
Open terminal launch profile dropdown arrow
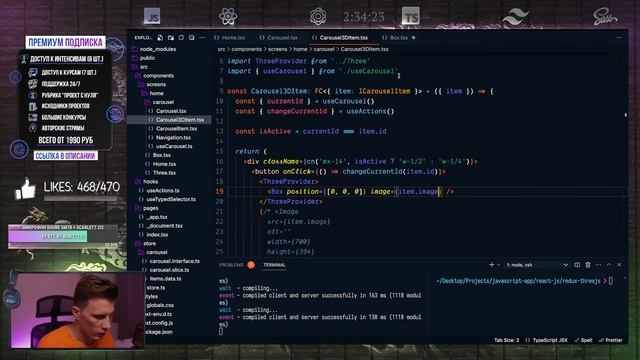498,265
